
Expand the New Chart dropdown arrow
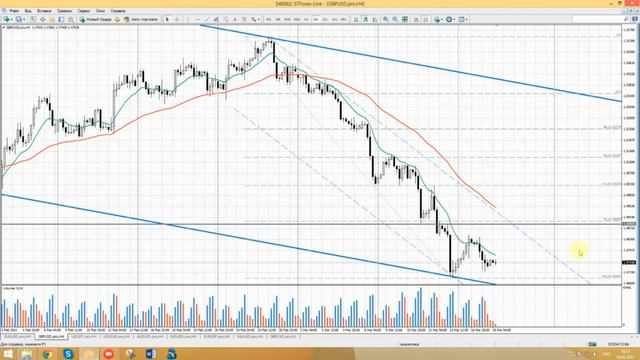11,19
